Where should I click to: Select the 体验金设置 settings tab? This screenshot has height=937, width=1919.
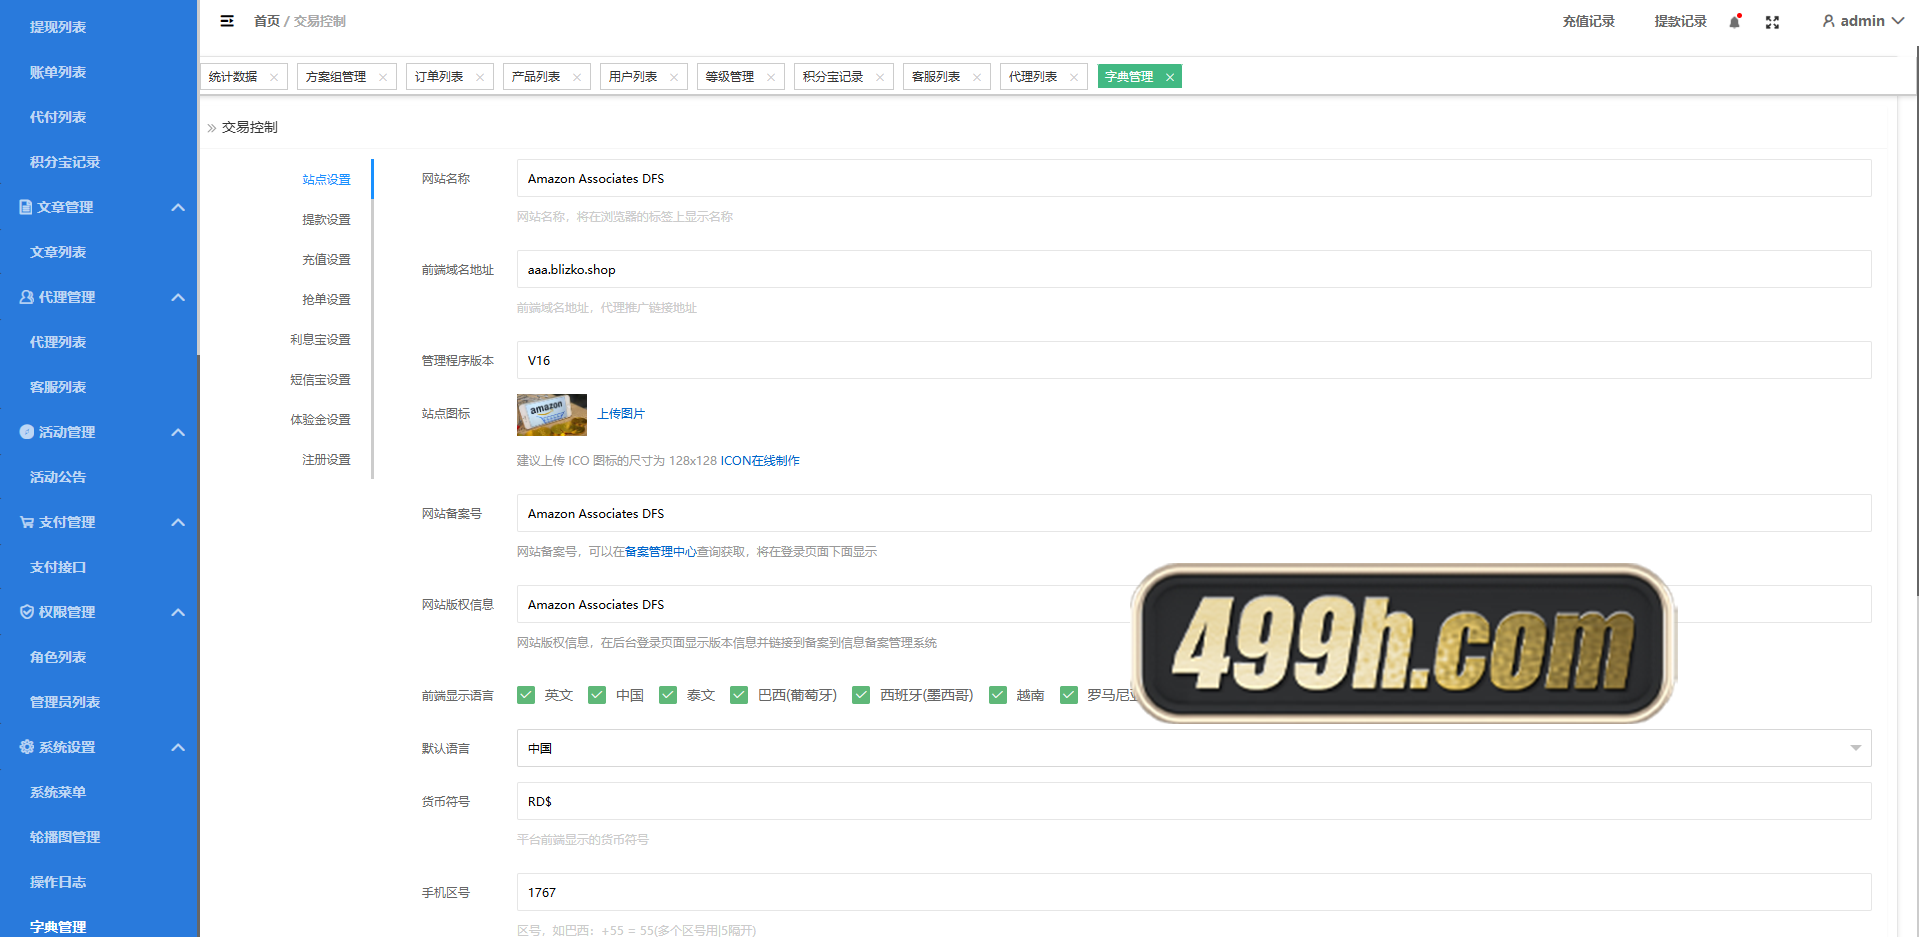(320, 419)
